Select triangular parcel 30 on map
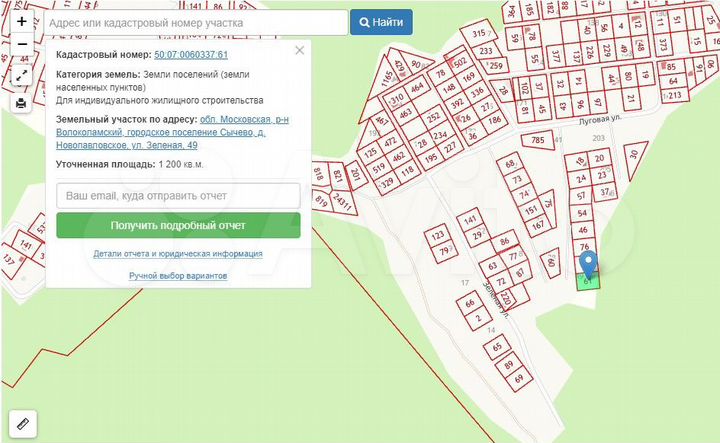720x443 pixels. [635, 157]
